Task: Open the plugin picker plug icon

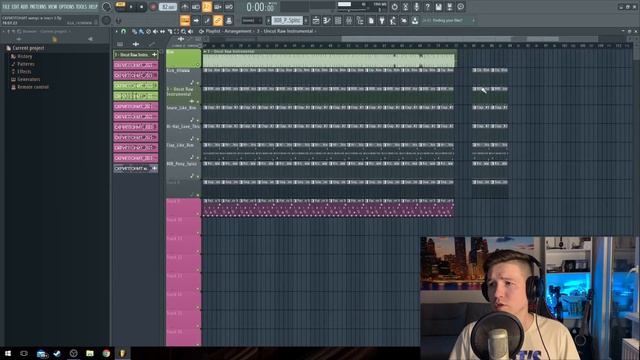Action: 382,20
